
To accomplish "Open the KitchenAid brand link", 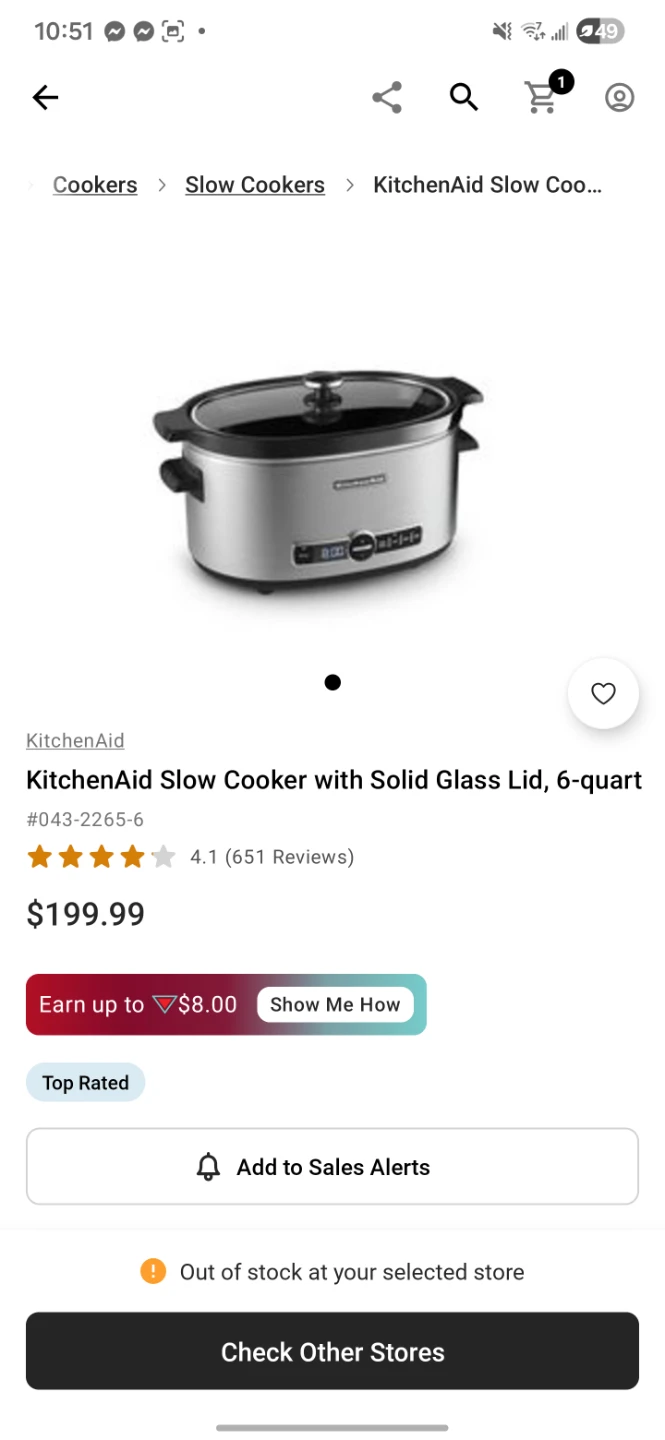I will tap(75, 741).
